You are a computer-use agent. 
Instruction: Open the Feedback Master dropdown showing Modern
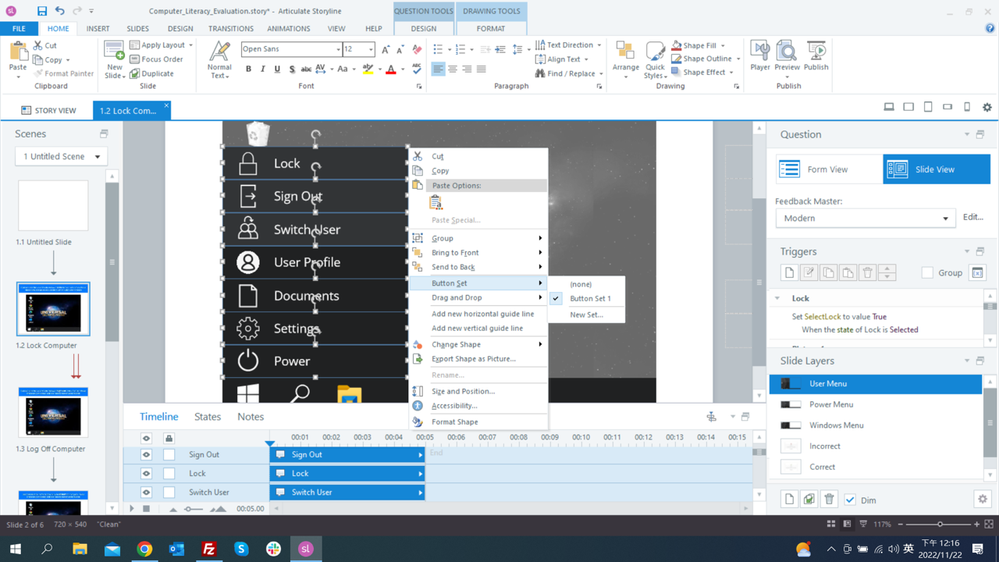coord(865,218)
